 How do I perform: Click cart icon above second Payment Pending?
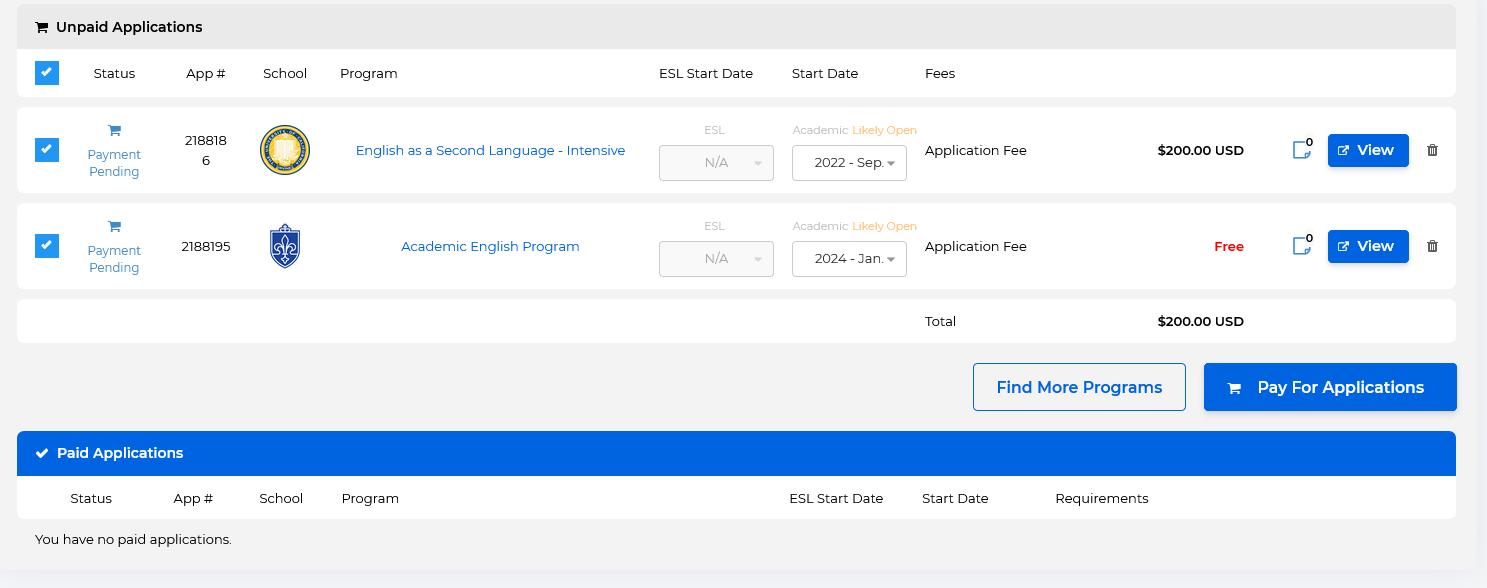coord(114,226)
